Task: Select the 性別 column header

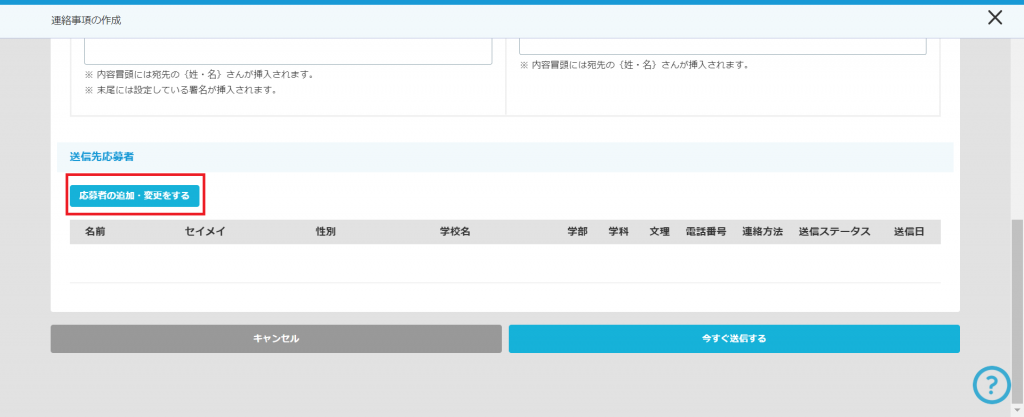Action: coord(325,231)
